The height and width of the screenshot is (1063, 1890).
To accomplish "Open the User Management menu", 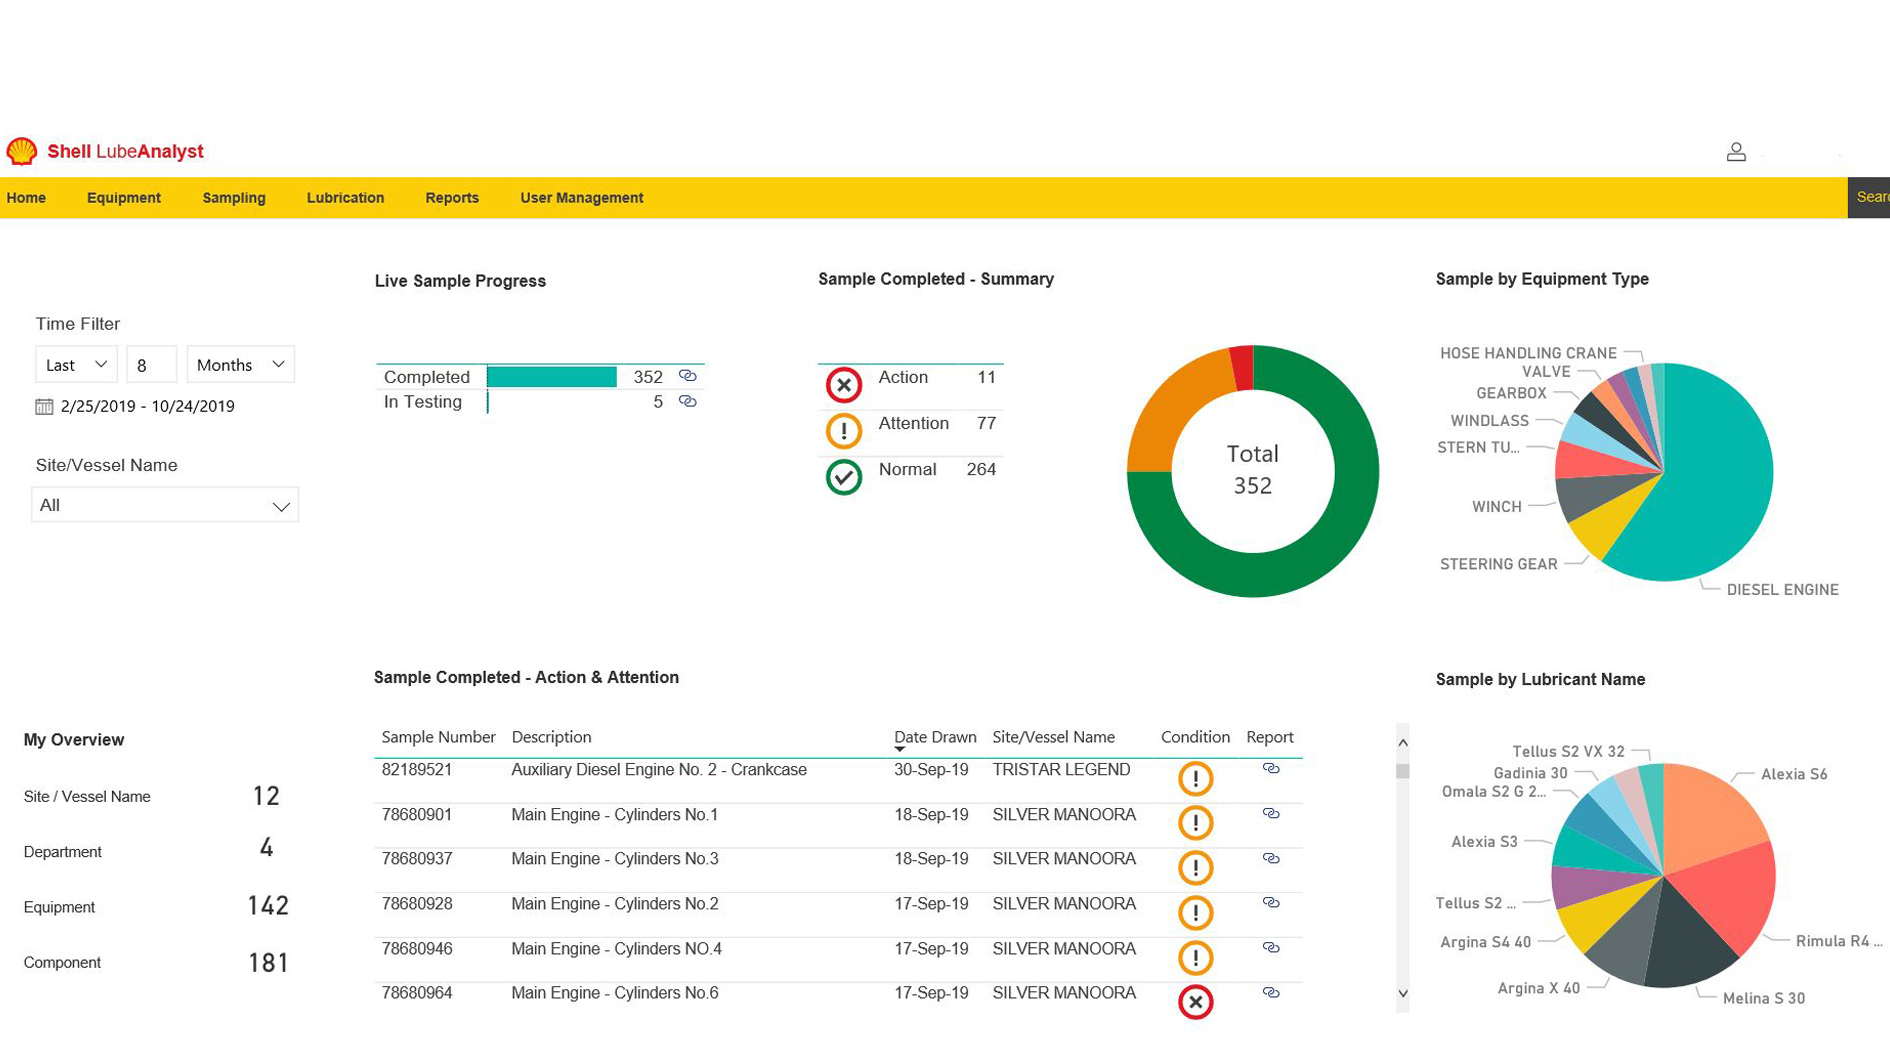I will click(582, 198).
